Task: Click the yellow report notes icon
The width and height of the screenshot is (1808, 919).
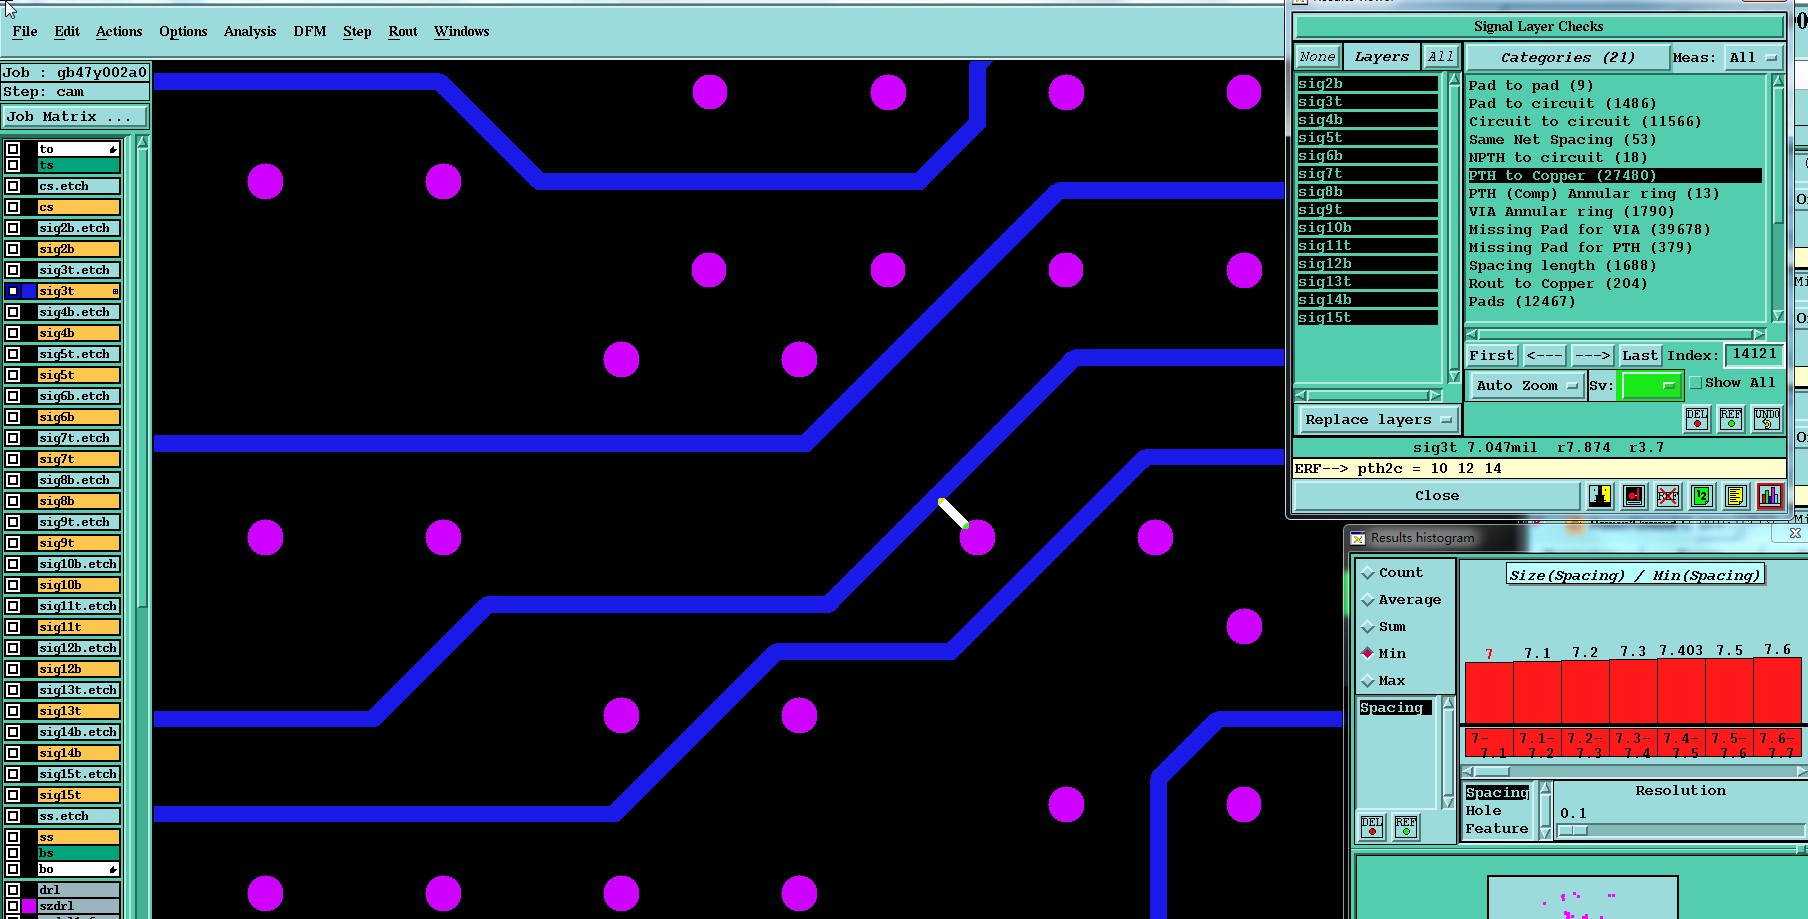Action: [x=1736, y=496]
